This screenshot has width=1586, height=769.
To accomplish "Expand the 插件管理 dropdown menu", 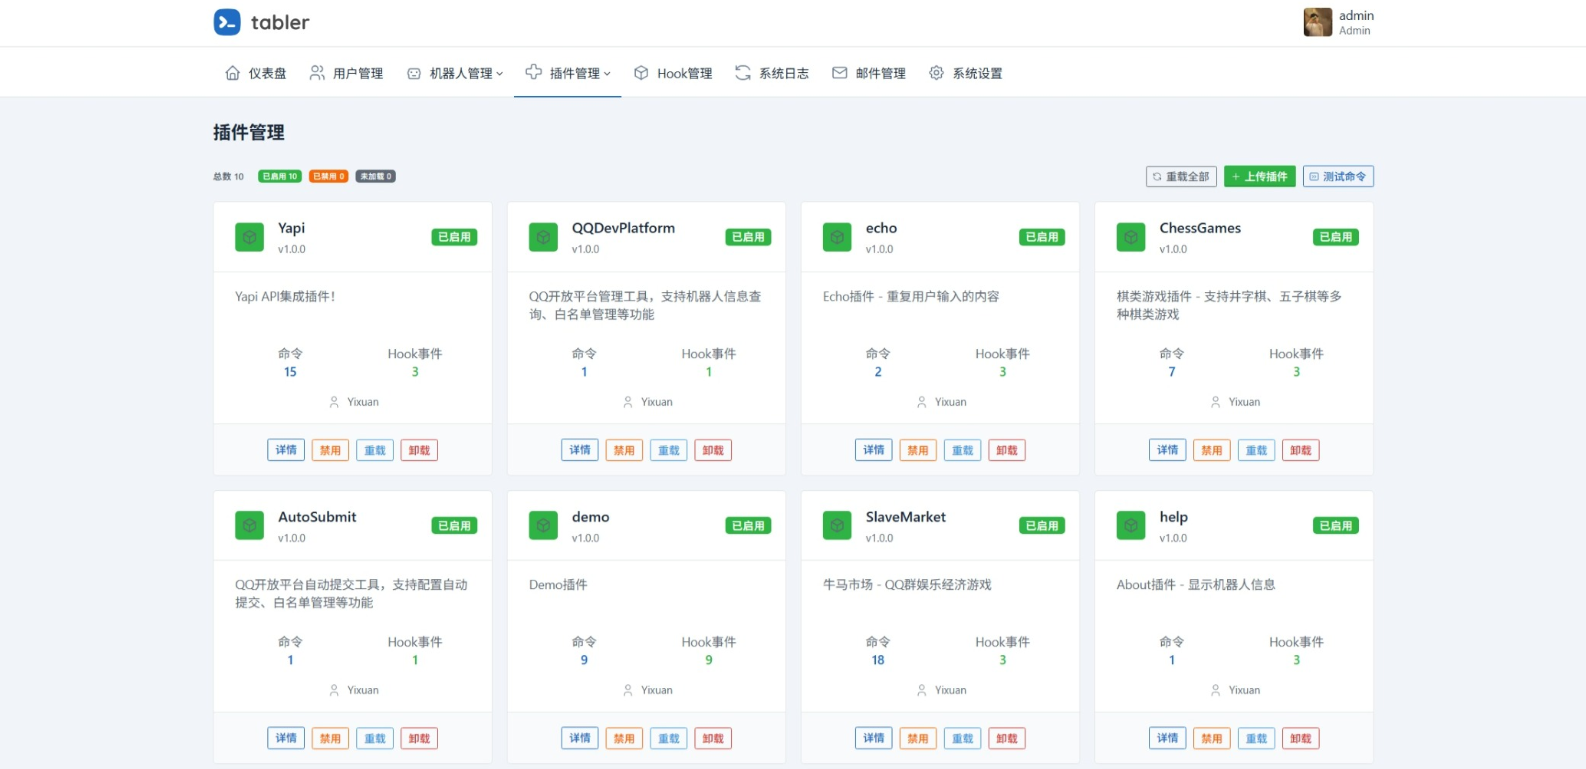I will click(568, 73).
